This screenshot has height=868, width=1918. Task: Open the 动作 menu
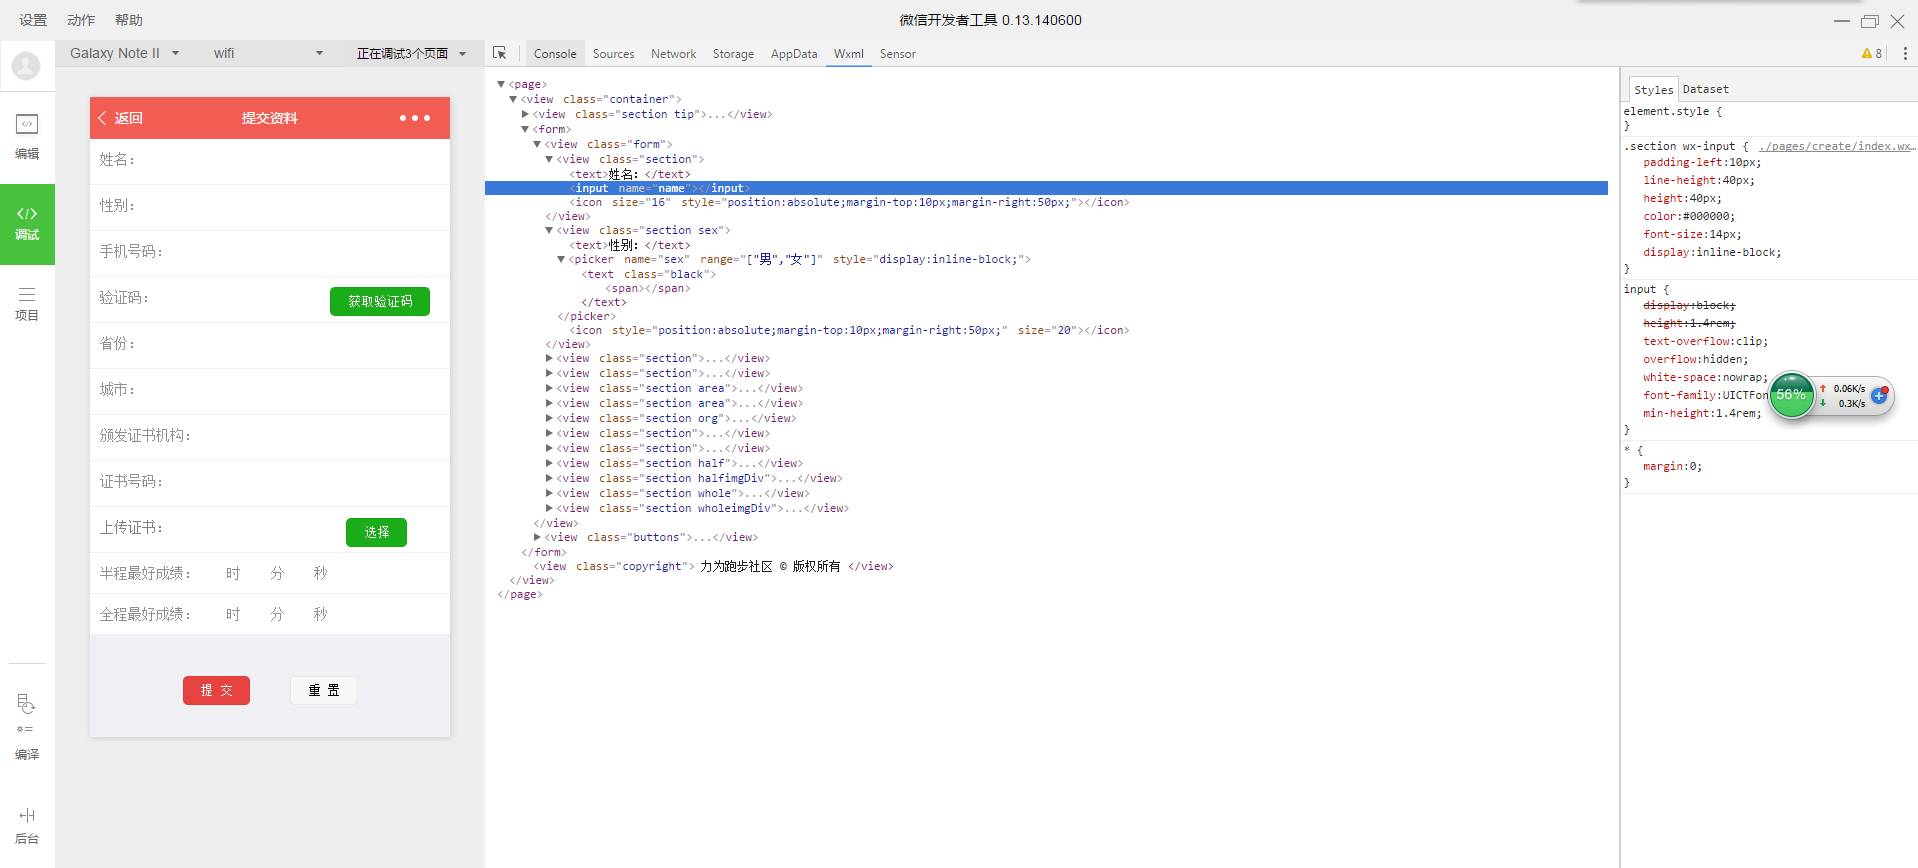81,20
